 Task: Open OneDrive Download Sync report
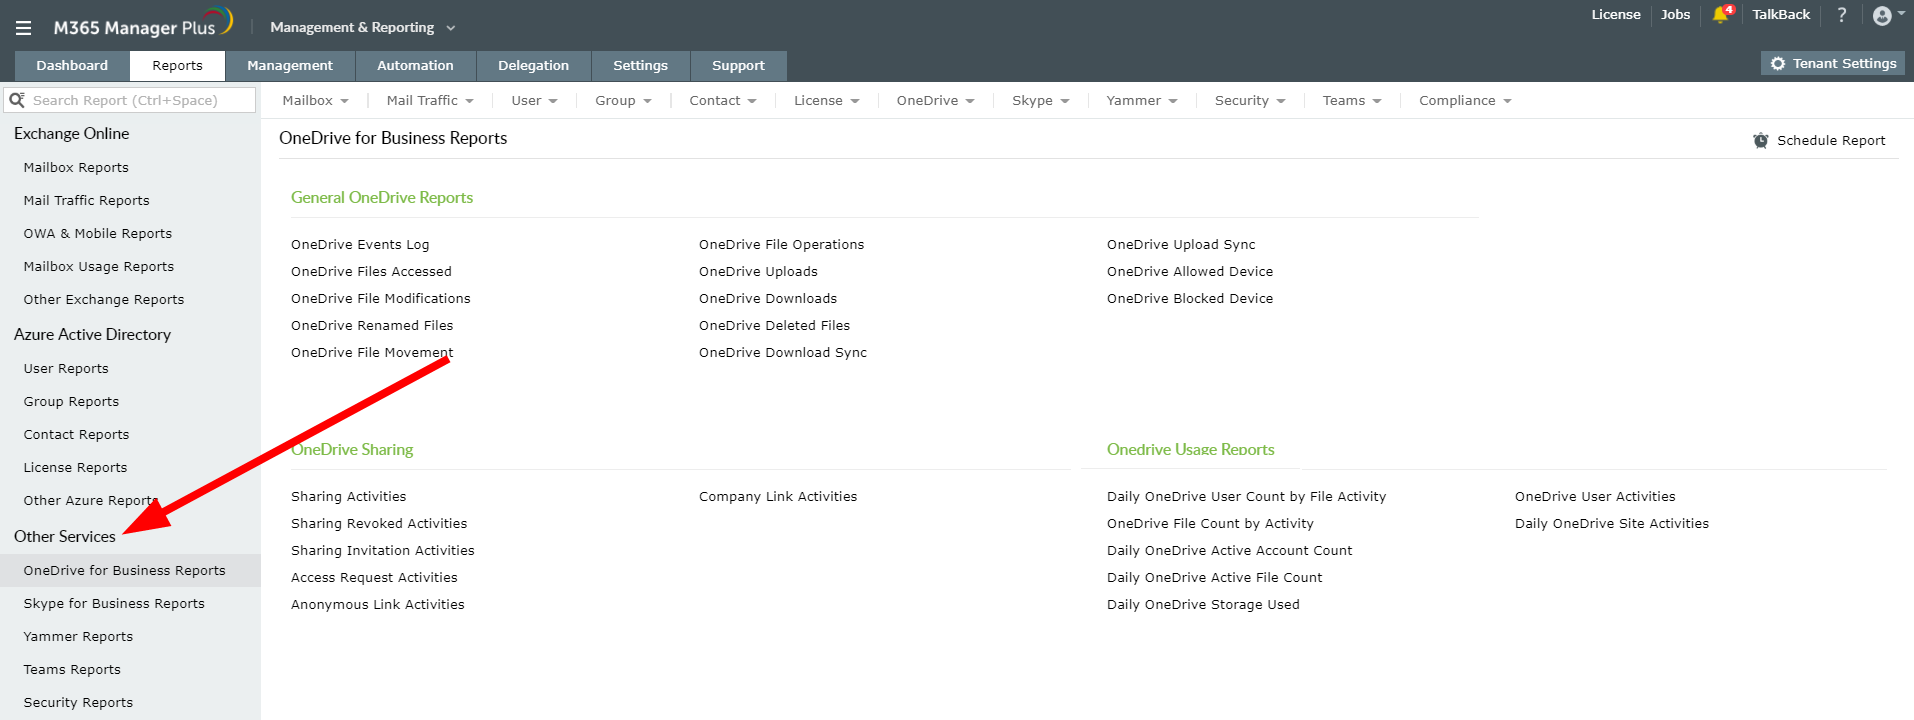(x=783, y=353)
